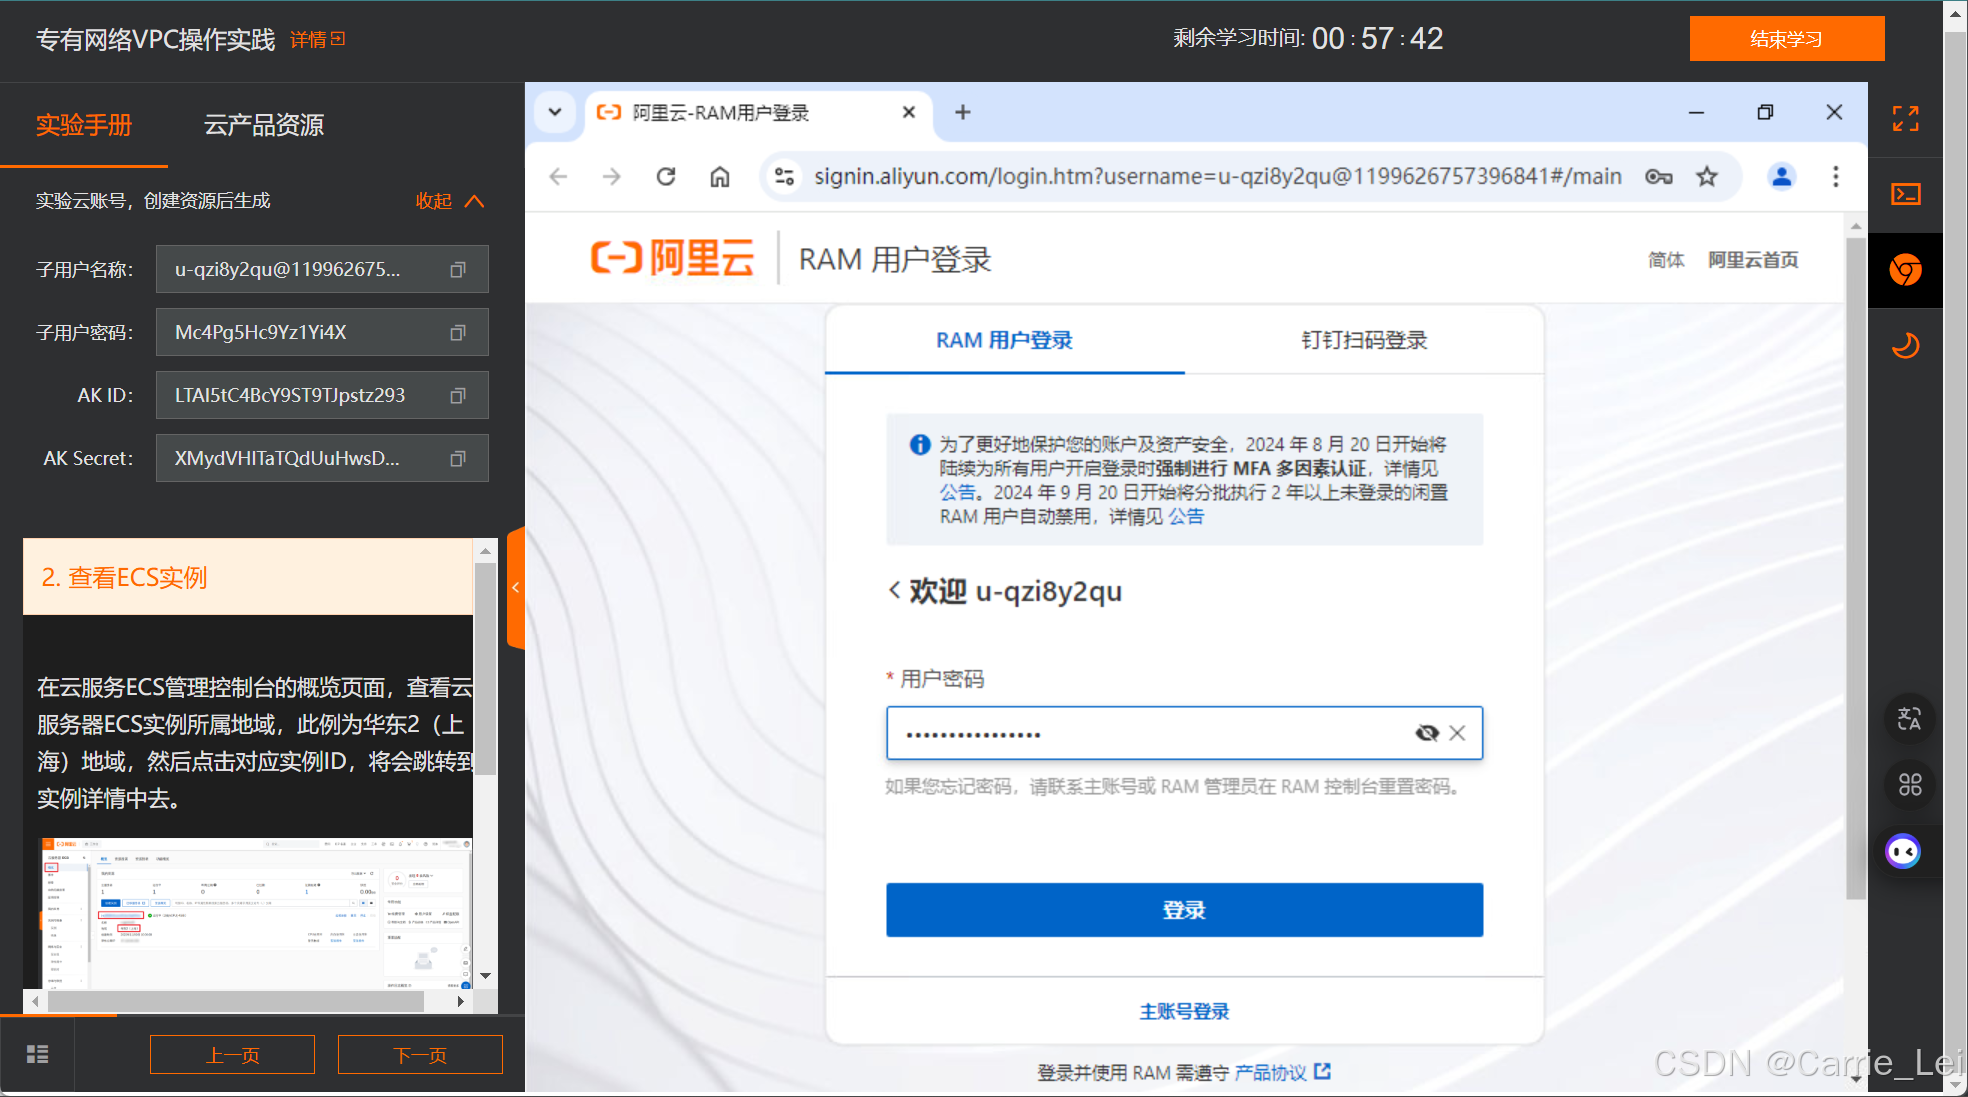Open the 详情 details link icon
Viewport: 1968px width, 1097px height.
338,39
